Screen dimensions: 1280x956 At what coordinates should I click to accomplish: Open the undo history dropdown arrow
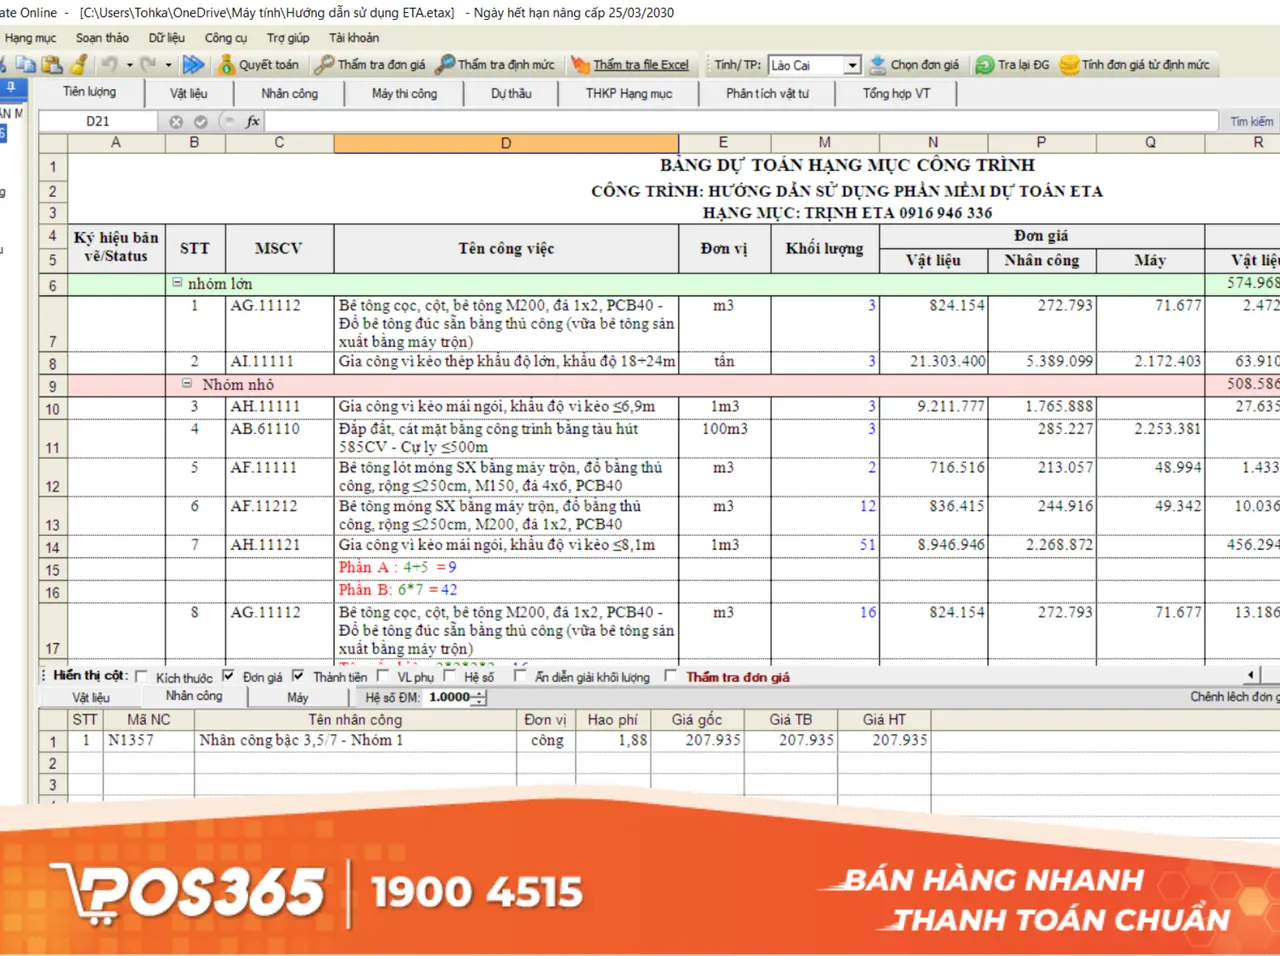(x=130, y=65)
